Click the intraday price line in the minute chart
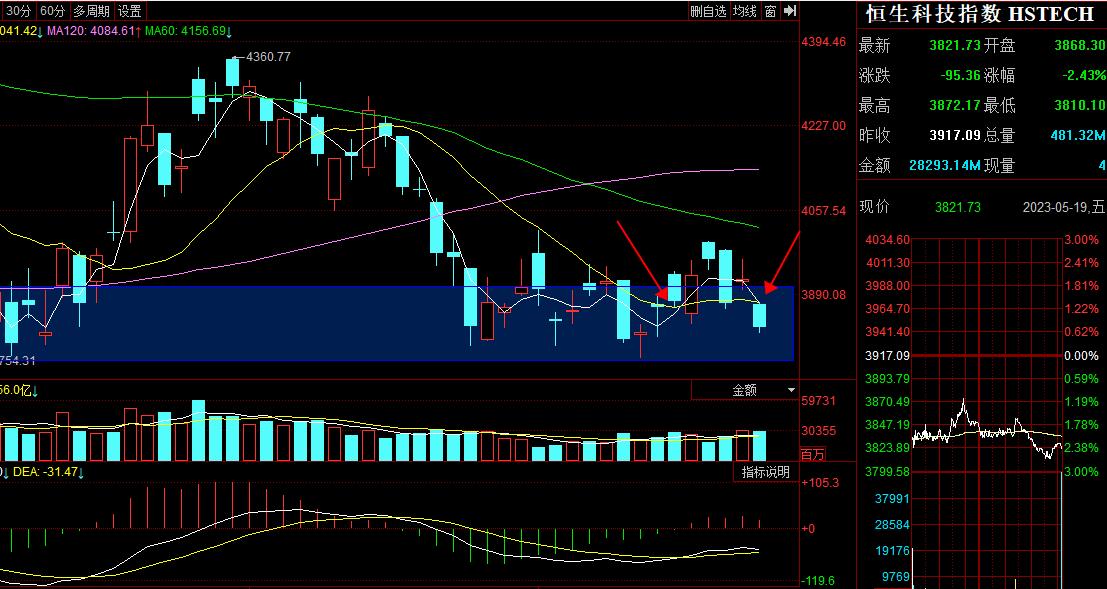The width and height of the screenshot is (1107, 589). point(987,429)
